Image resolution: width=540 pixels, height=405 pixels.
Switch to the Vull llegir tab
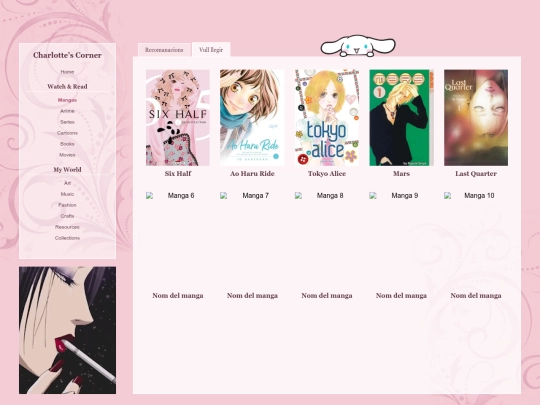211,50
